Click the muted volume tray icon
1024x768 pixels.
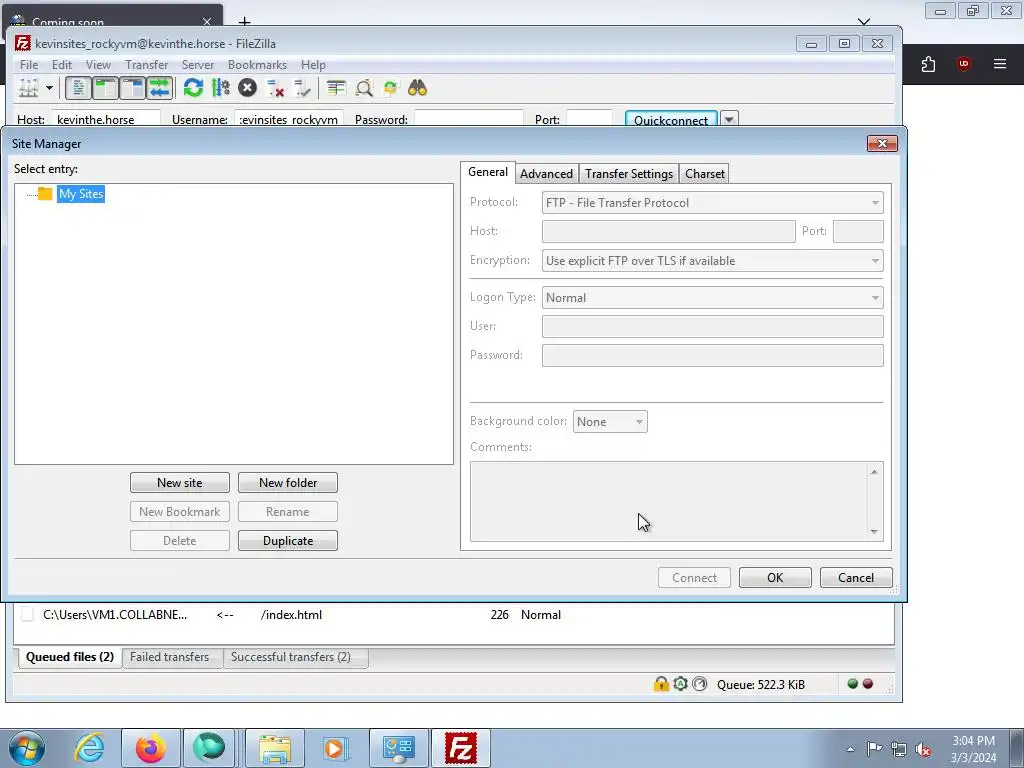(923, 750)
